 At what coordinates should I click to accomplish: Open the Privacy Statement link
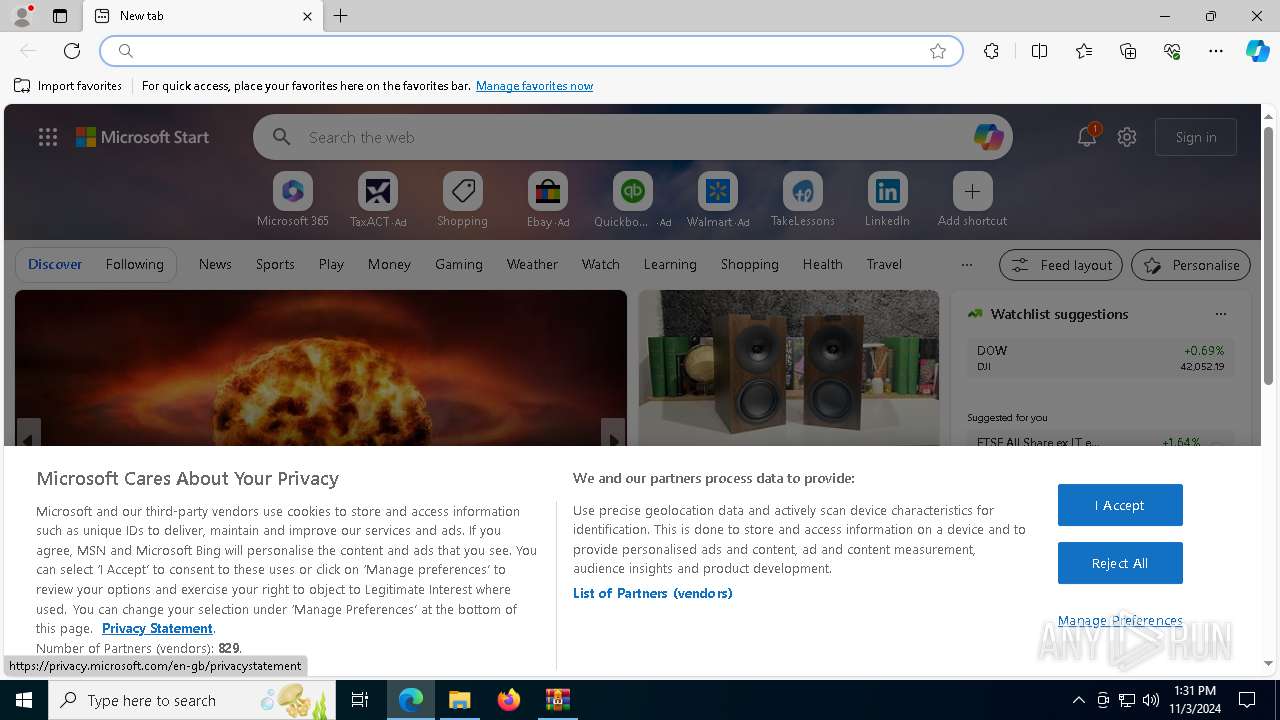(x=157, y=628)
